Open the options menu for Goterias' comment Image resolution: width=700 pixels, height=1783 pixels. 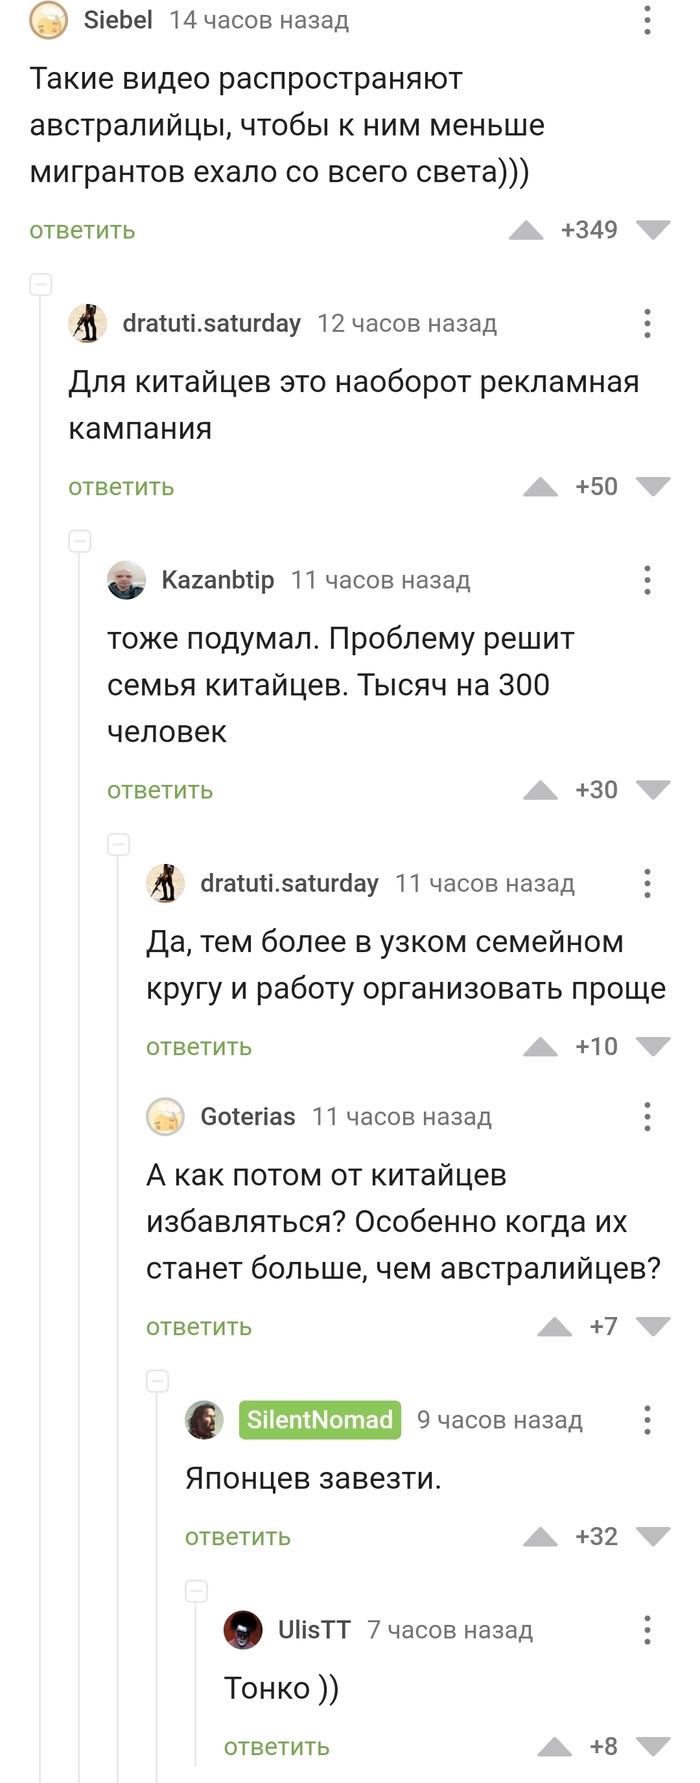647,1117
